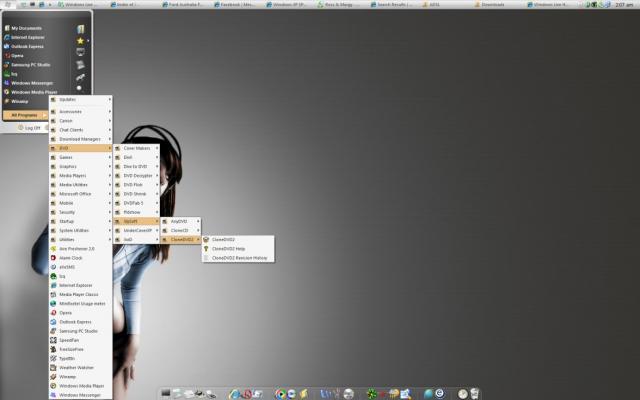Expand the Security folder
Image resolution: width=640 pixels, height=400 pixels.
pos(80,212)
